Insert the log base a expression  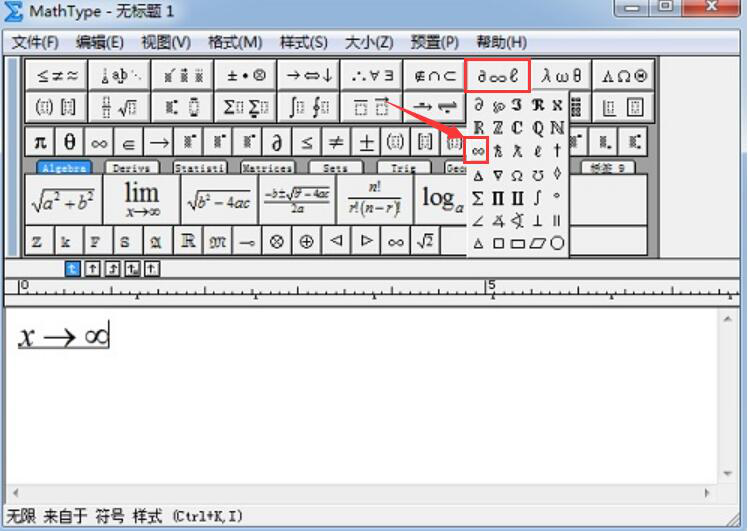[x=441, y=199]
